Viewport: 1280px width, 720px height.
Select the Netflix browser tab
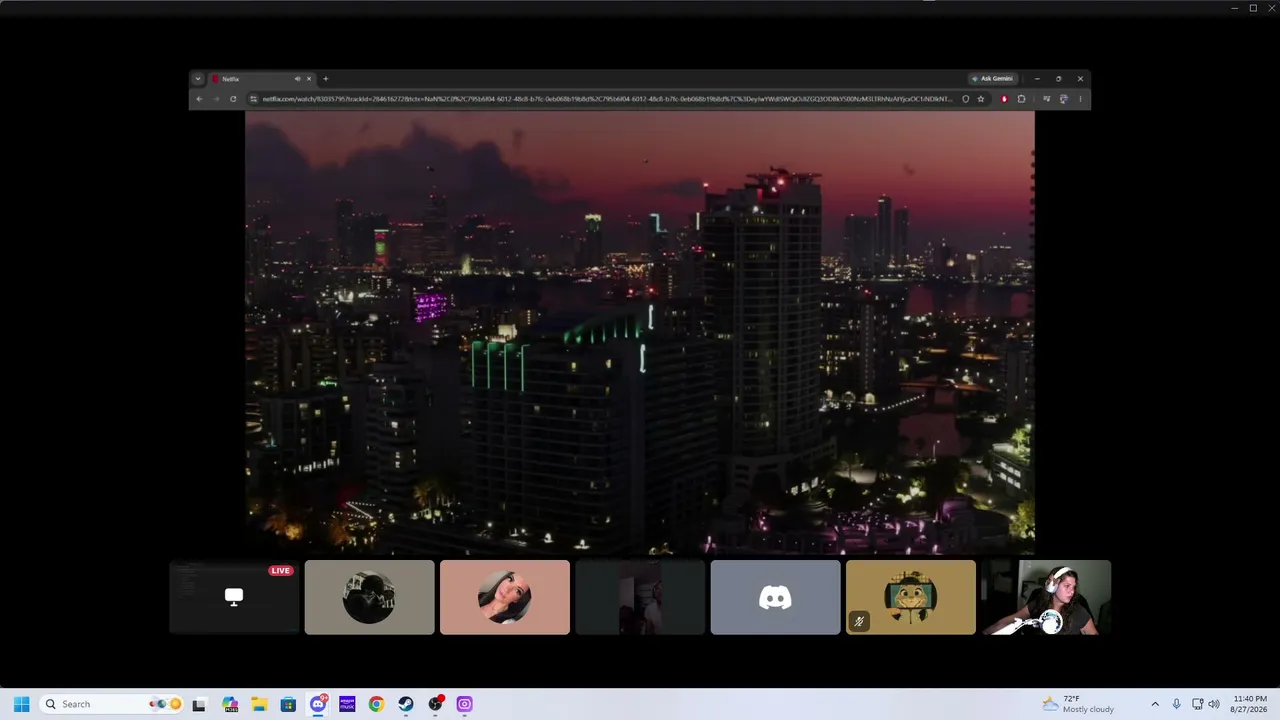[x=262, y=79]
